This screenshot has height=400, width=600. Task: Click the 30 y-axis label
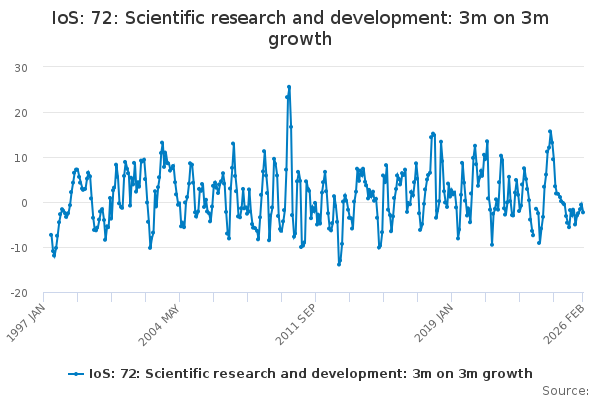pos(20,67)
